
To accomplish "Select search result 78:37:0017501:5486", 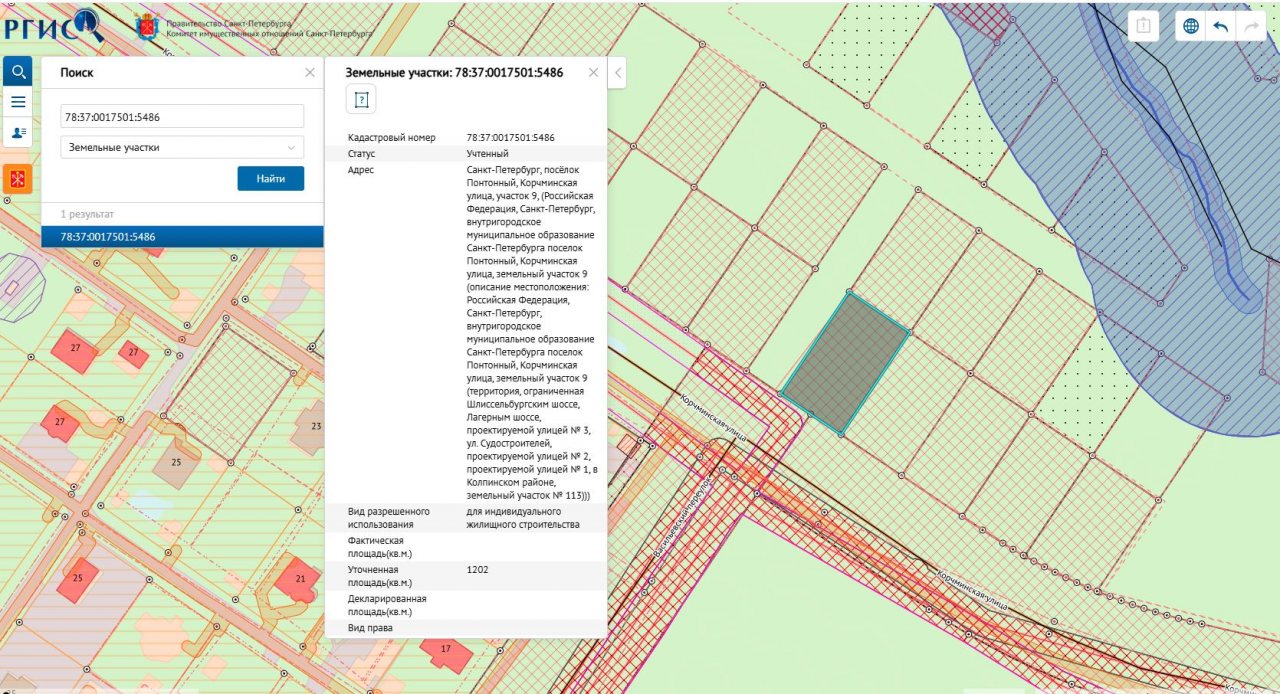I will 182,237.
